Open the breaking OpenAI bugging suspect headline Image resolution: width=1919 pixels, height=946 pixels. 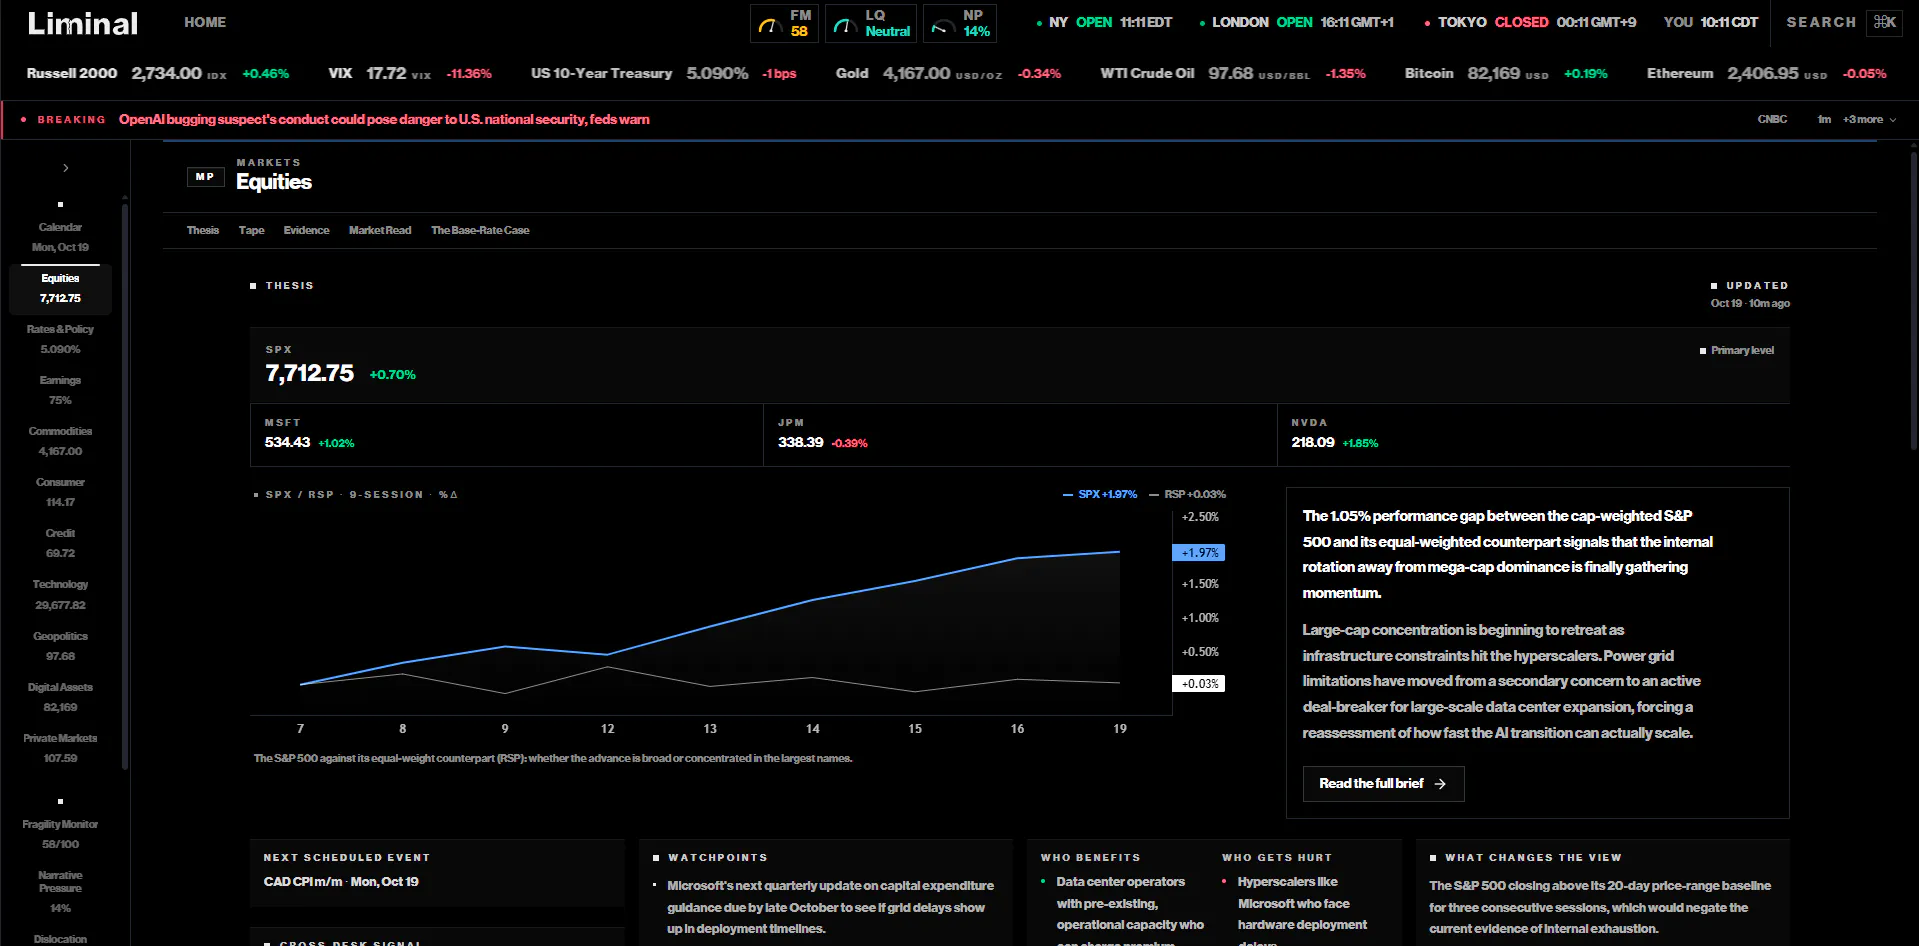point(384,119)
